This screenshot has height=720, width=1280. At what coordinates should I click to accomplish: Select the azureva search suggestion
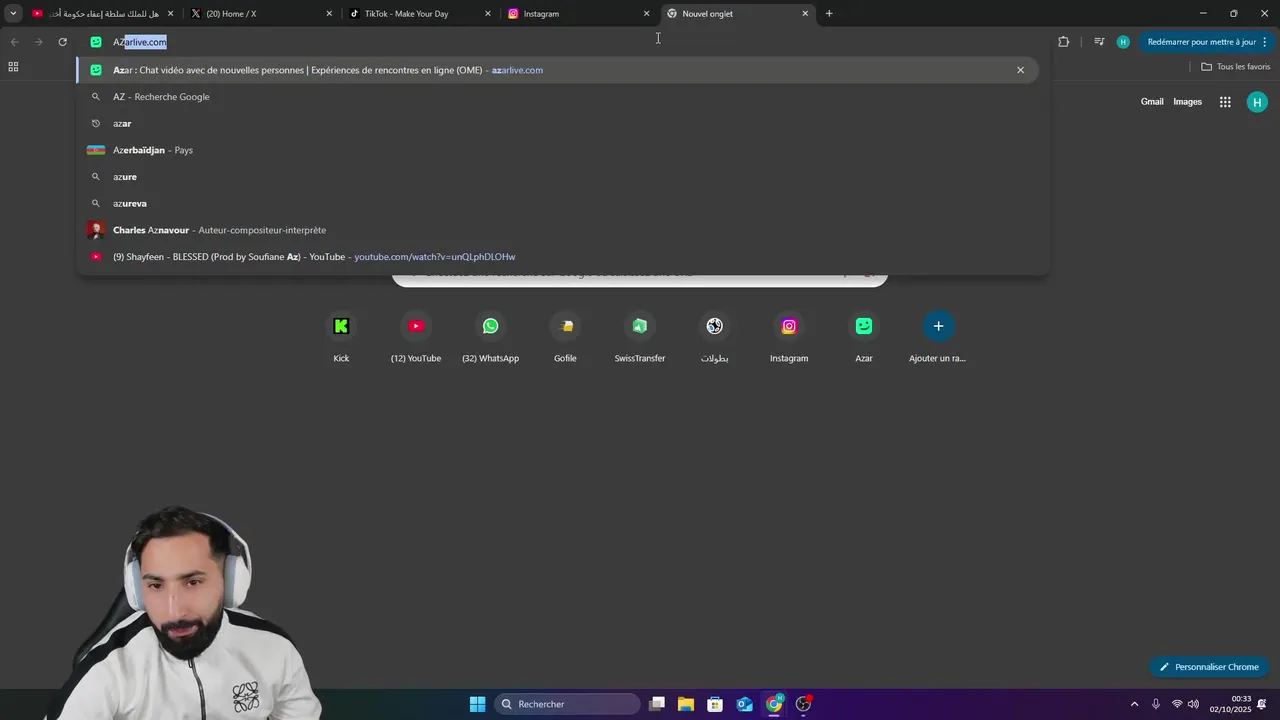click(557, 204)
